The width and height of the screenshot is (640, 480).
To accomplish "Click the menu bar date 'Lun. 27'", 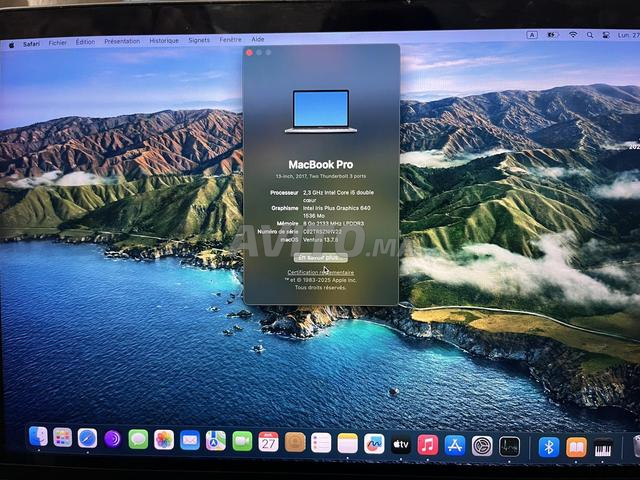I will (629, 36).
